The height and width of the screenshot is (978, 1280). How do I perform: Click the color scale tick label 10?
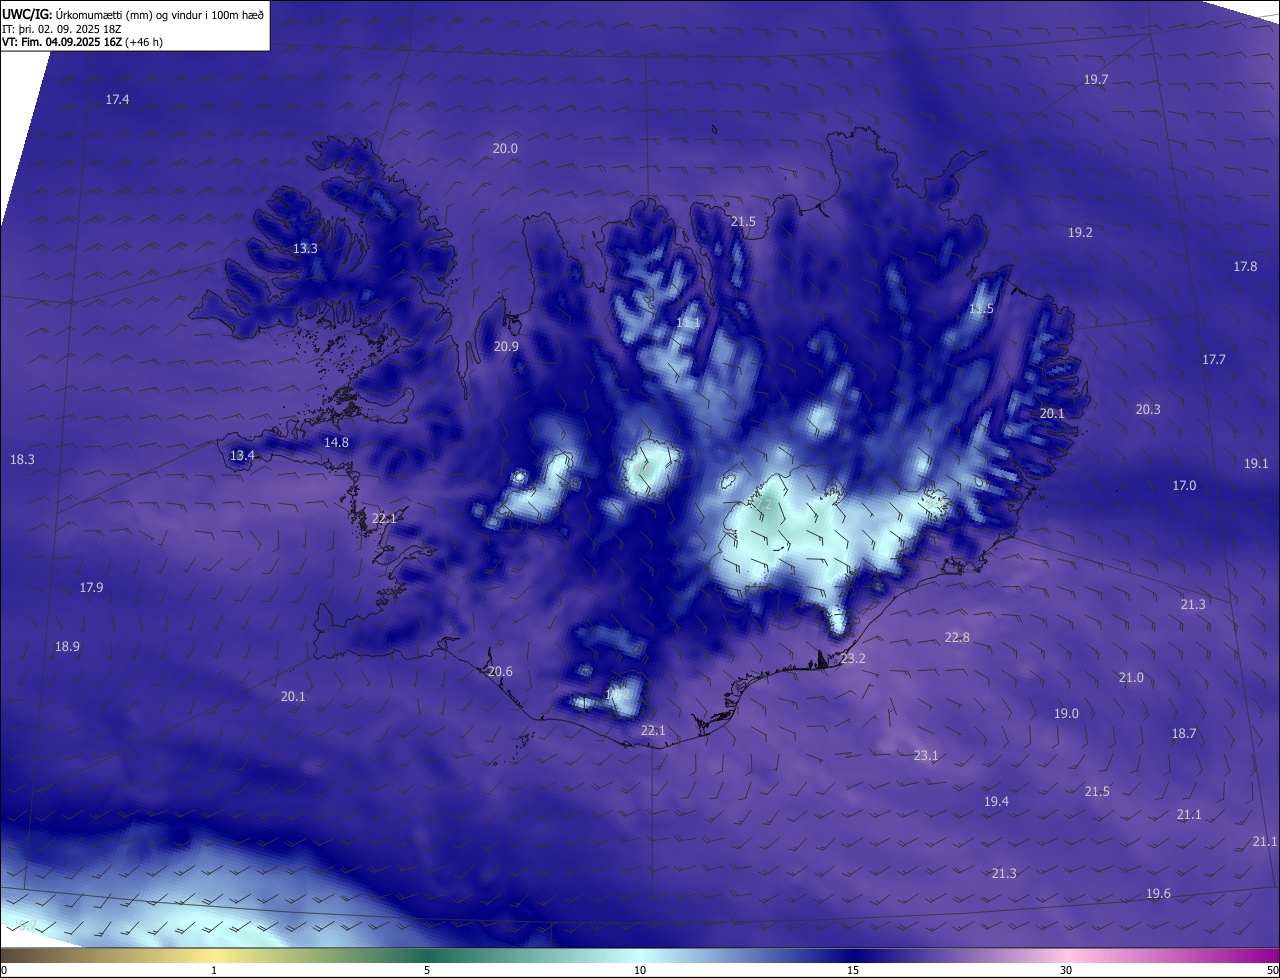[x=640, y=970]
